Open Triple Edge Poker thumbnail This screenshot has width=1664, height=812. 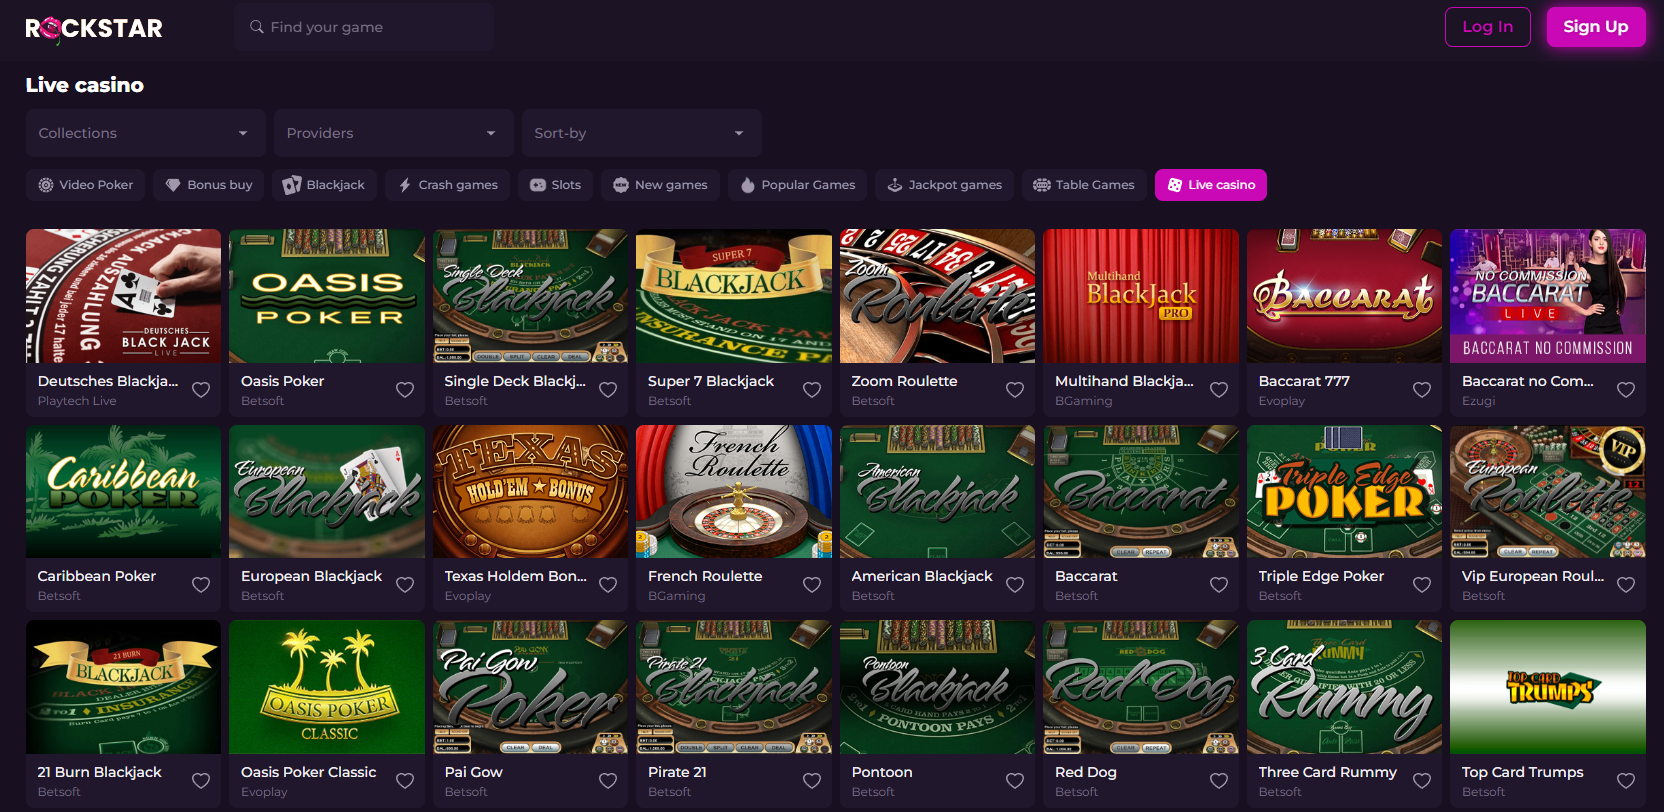[x=1344, y=491]
